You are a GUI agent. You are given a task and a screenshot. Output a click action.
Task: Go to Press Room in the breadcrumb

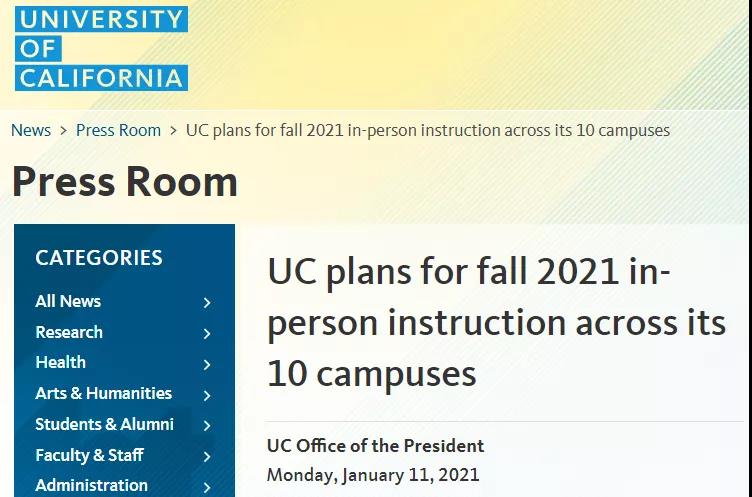118,130
